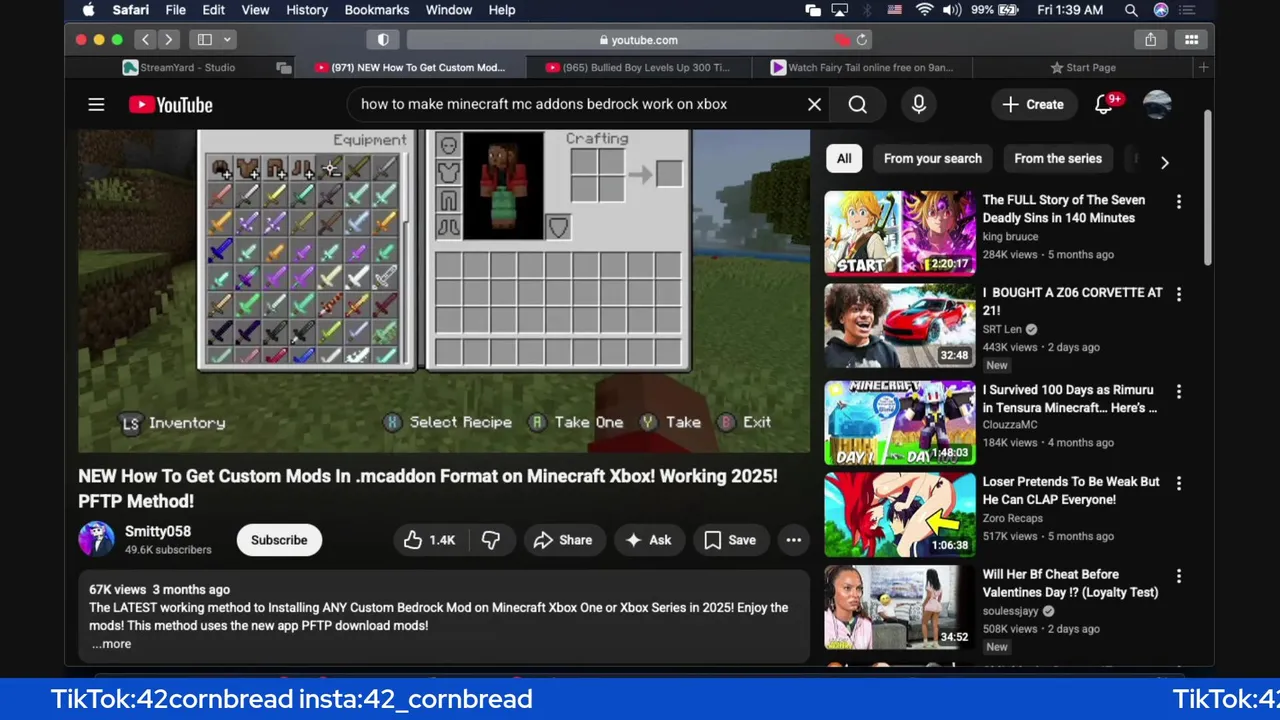Open options for Z06 Corvette video

pos(1179,294)
